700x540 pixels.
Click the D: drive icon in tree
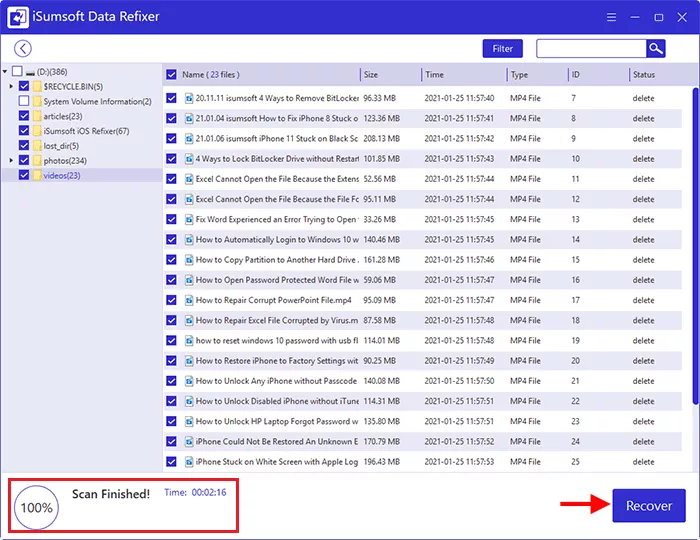[31, 72]
